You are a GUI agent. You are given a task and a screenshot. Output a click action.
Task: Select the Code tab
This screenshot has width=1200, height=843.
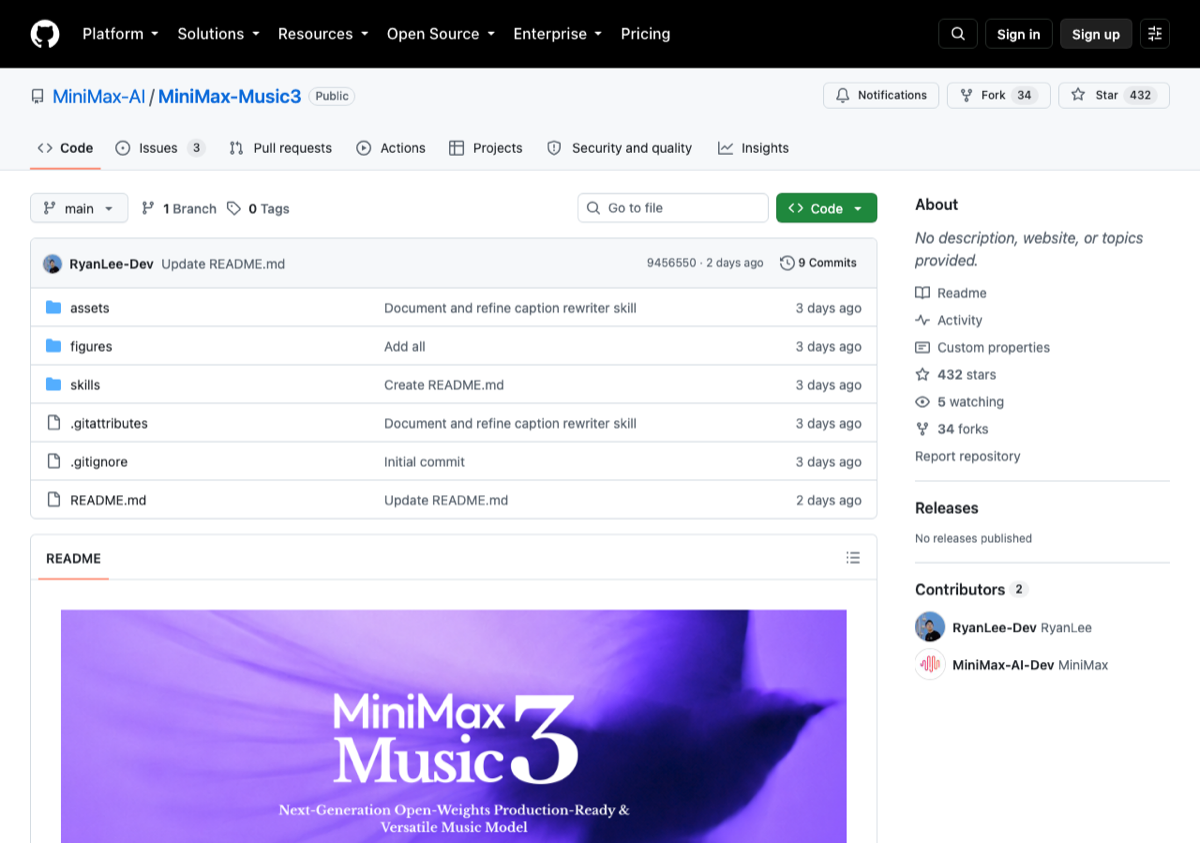[65, 148]
